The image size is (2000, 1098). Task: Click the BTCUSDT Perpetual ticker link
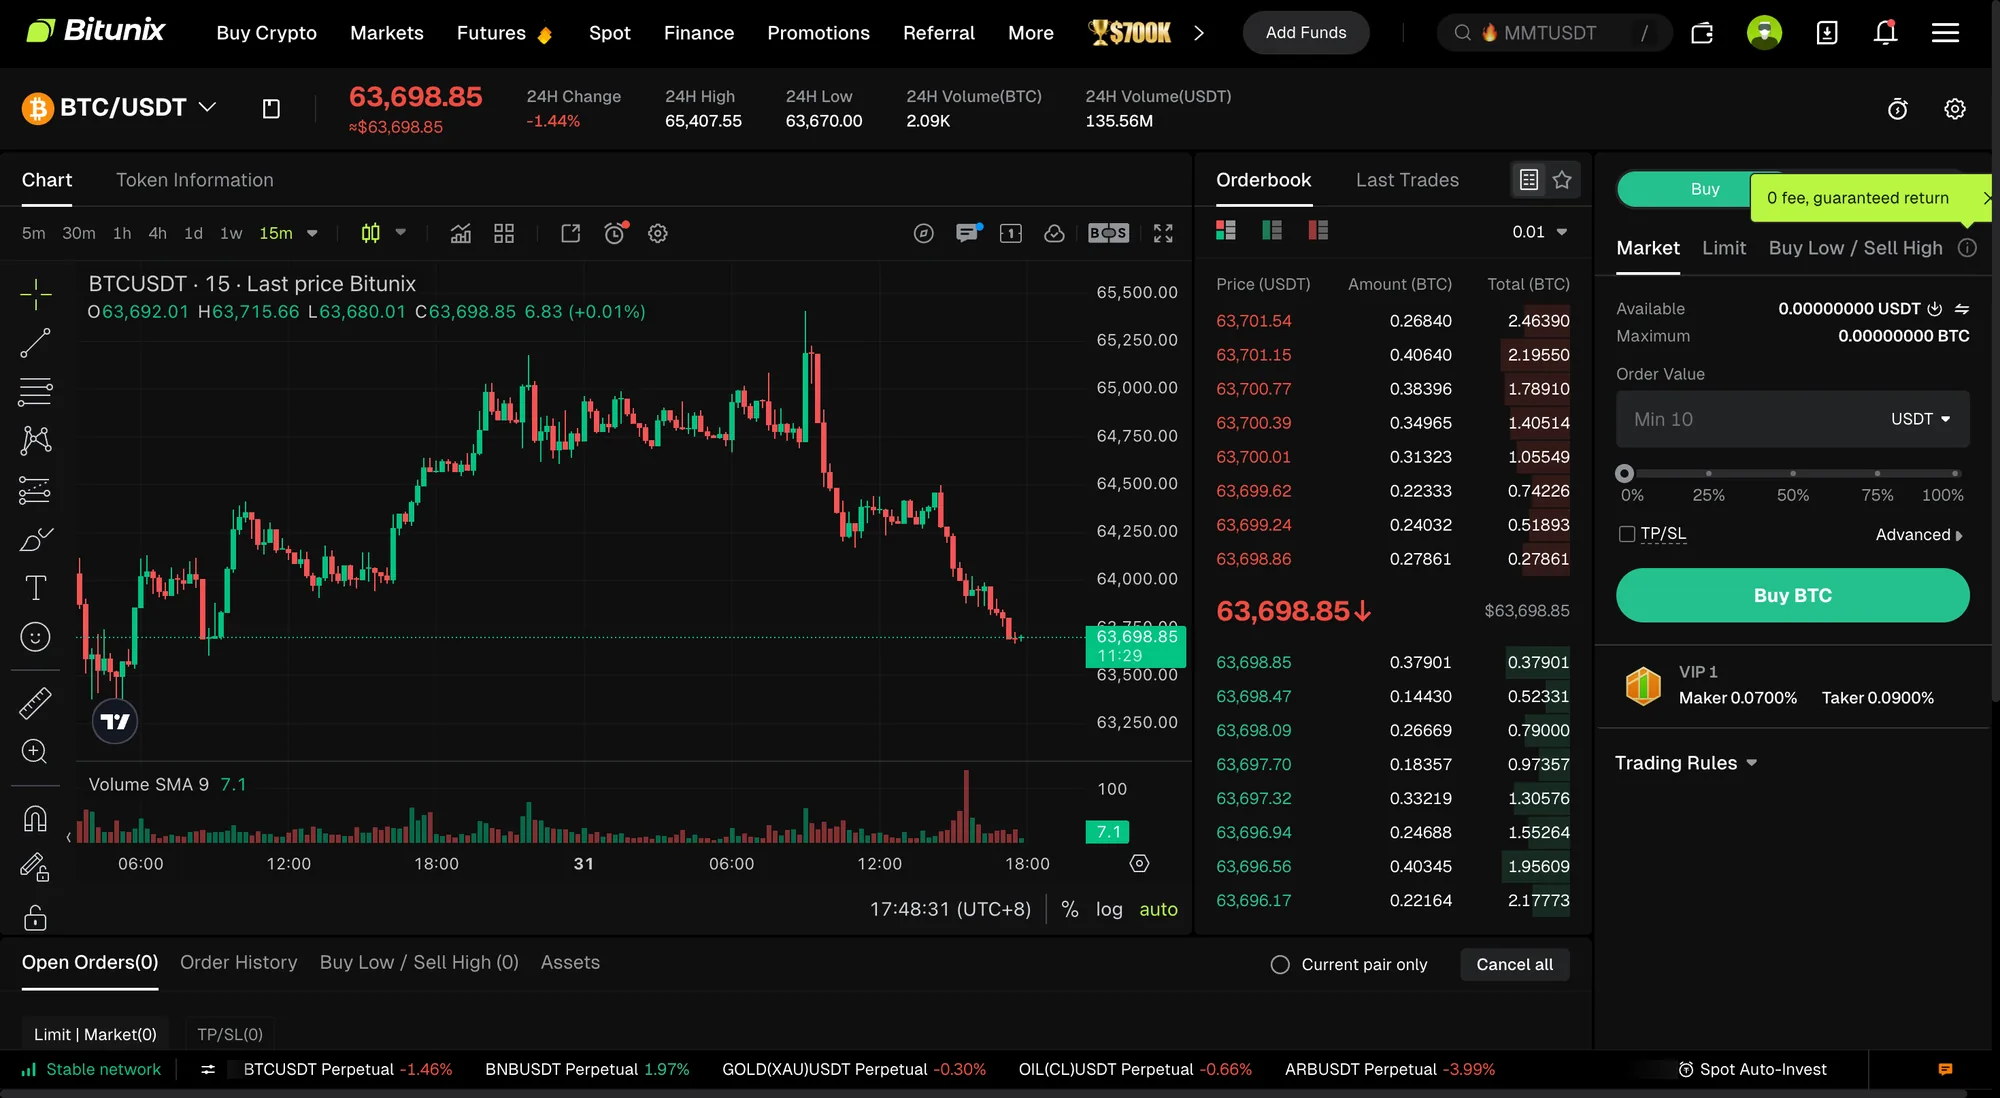[x=347, y=1069]
